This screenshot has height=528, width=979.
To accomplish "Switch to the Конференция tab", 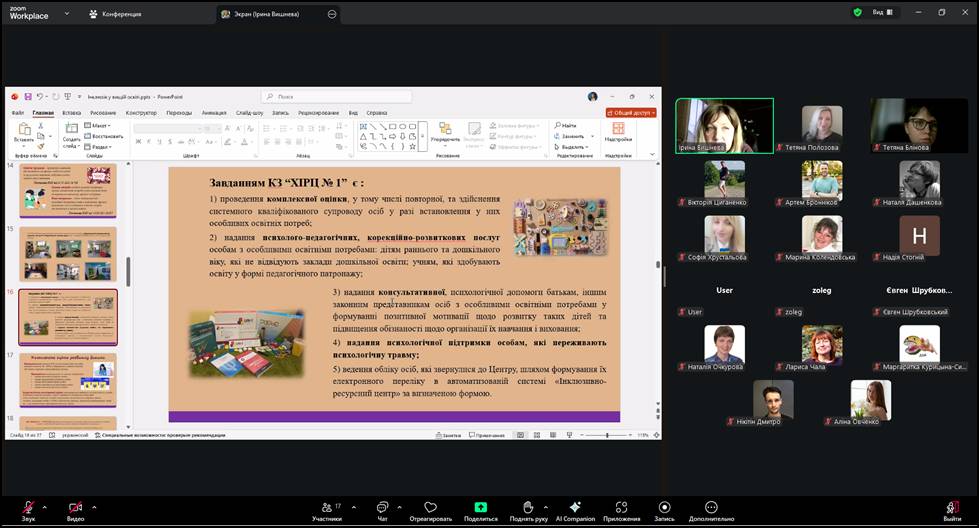I will [x=120, y=14].
